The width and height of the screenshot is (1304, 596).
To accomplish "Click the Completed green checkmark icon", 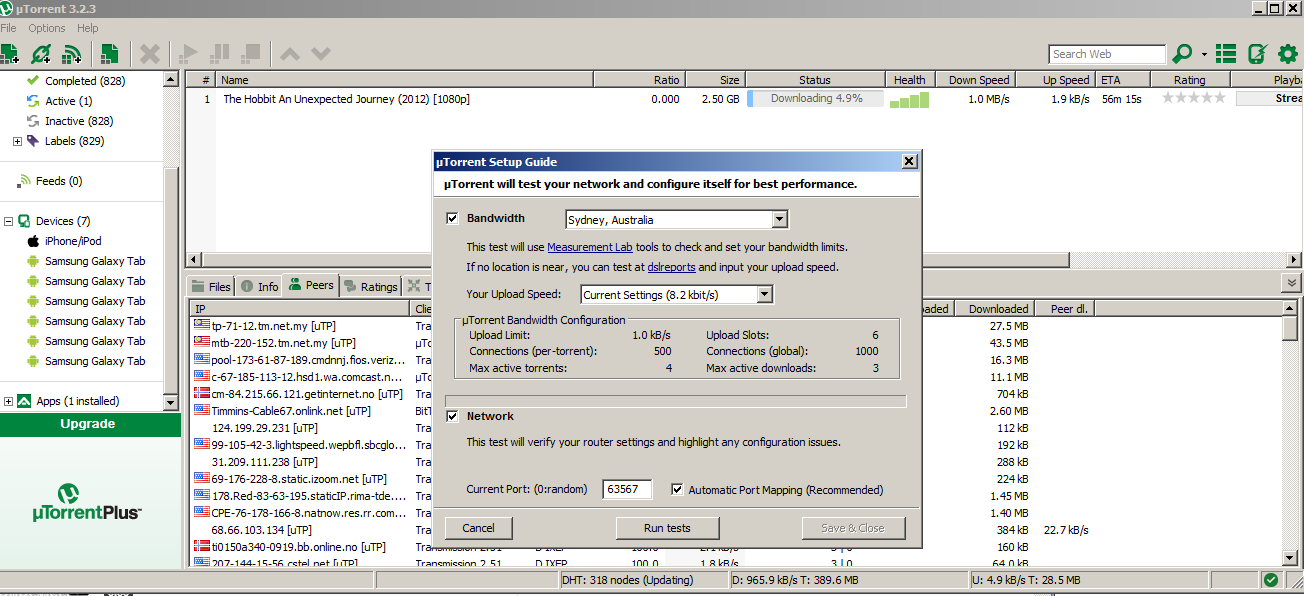I will [33, 80].
